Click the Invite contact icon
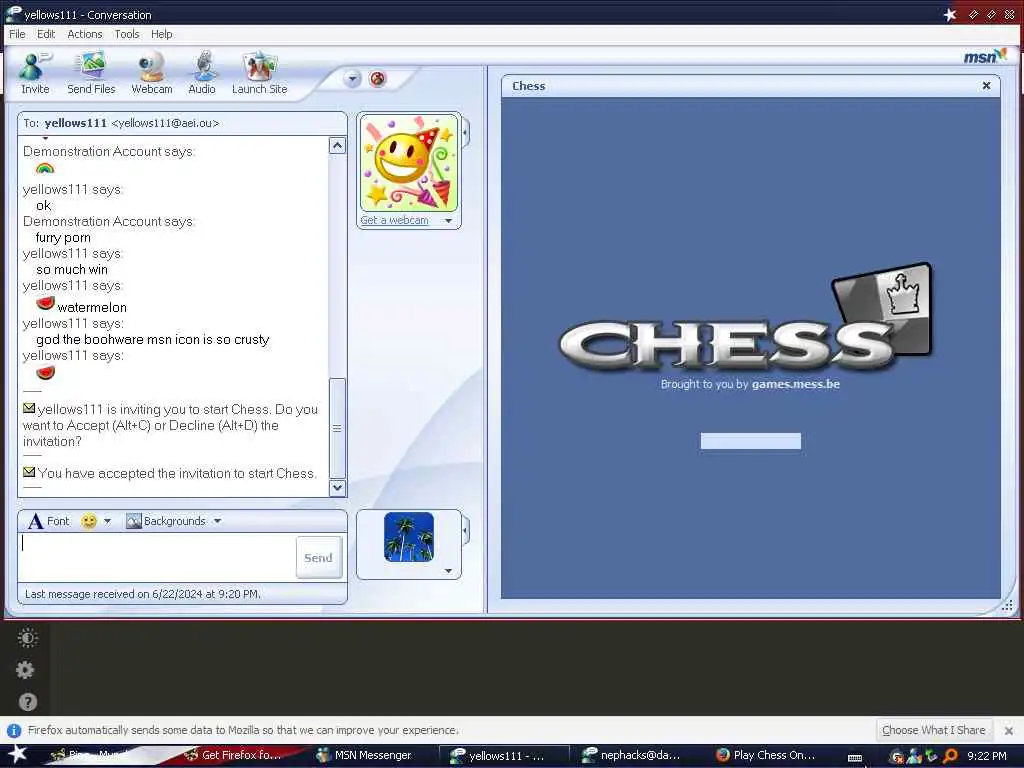Screen dimensions: 1024x768 tap(35, 73)
